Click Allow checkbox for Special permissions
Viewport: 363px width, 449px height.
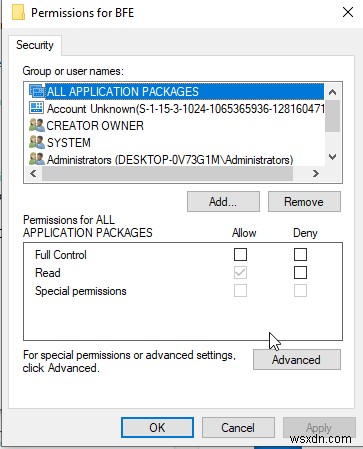[240, 291]
